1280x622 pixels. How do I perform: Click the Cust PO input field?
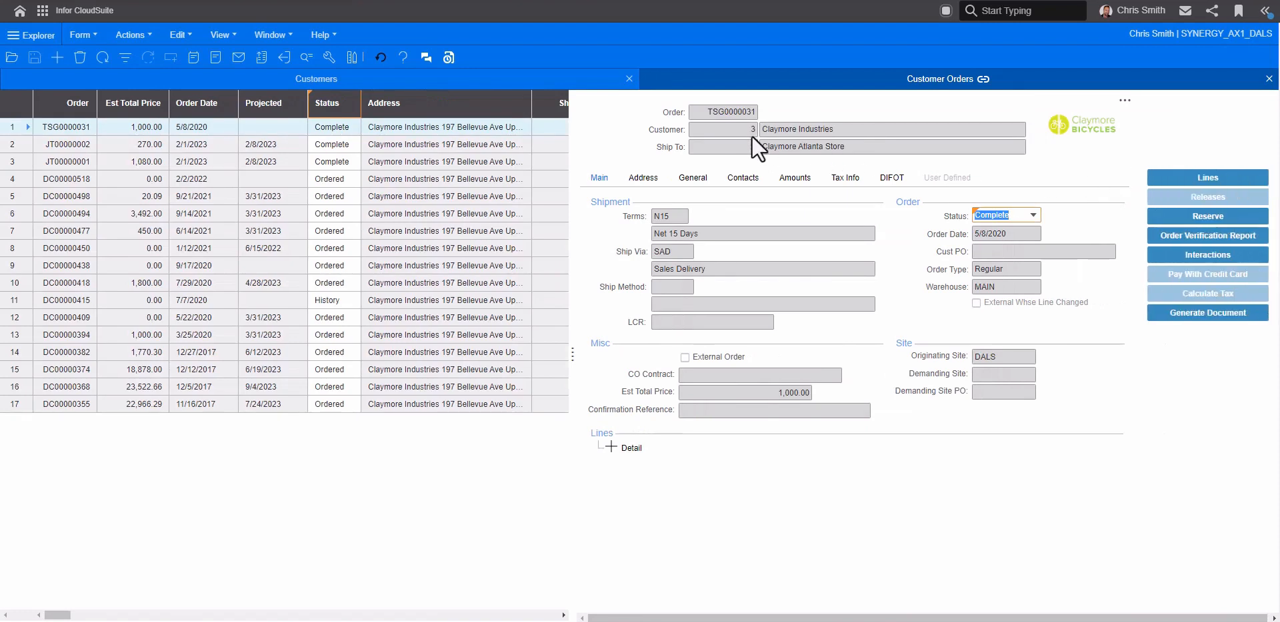click(x=1043, y=252)
